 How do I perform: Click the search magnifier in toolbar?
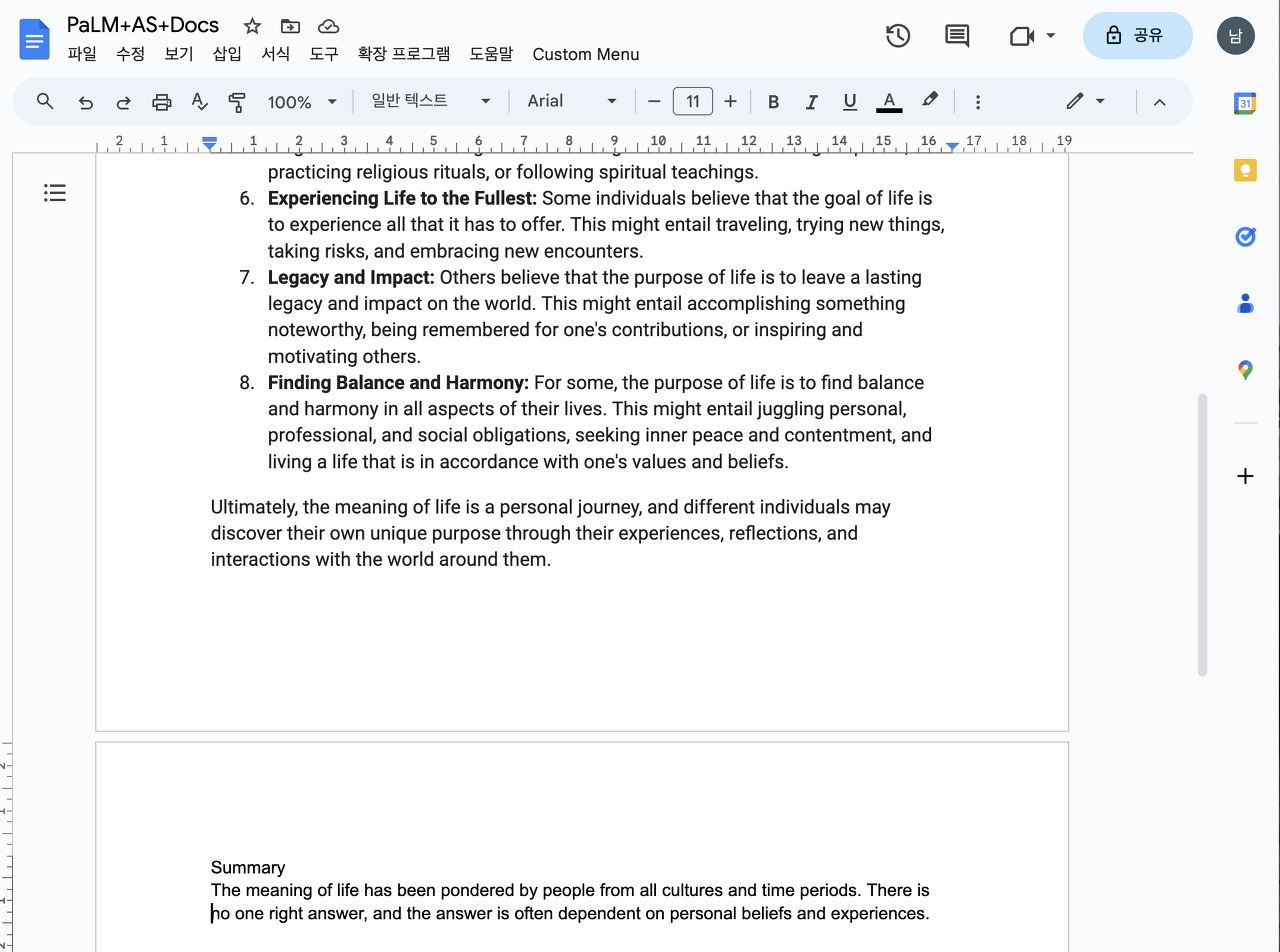point(45,101)
